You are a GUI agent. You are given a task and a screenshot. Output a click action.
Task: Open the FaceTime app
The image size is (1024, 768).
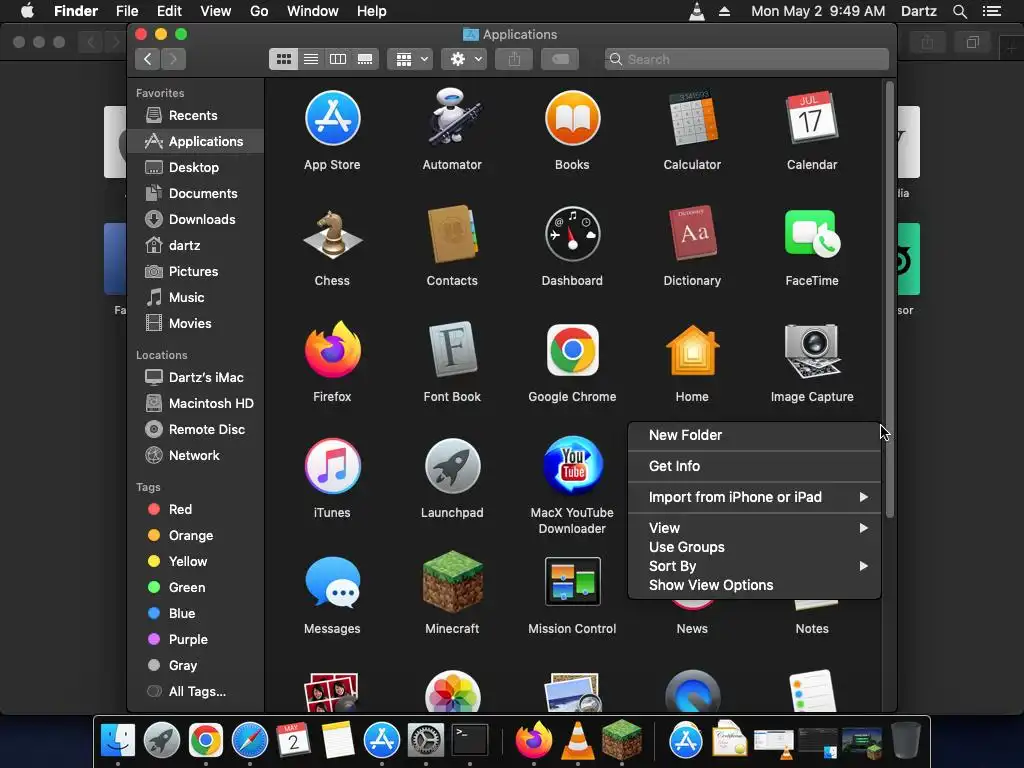(x=812, y=234)
